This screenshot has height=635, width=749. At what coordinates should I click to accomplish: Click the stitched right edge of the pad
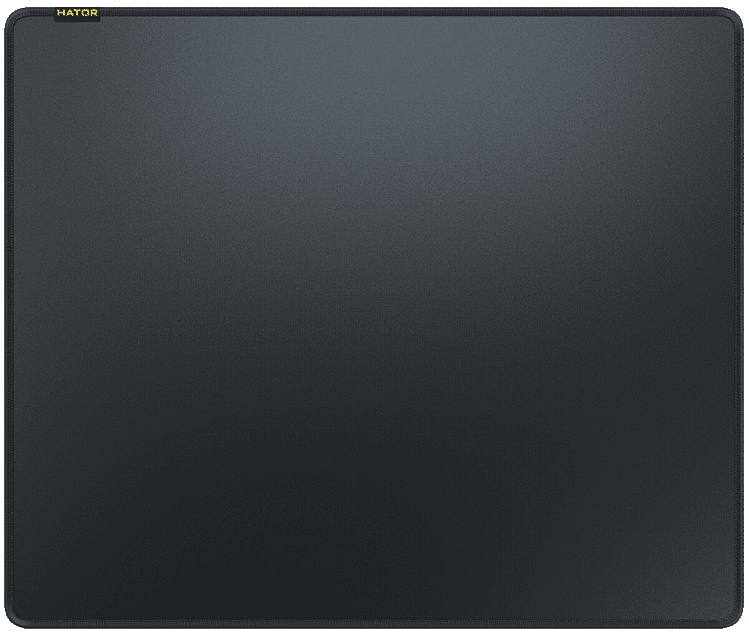tap(739, 318)
